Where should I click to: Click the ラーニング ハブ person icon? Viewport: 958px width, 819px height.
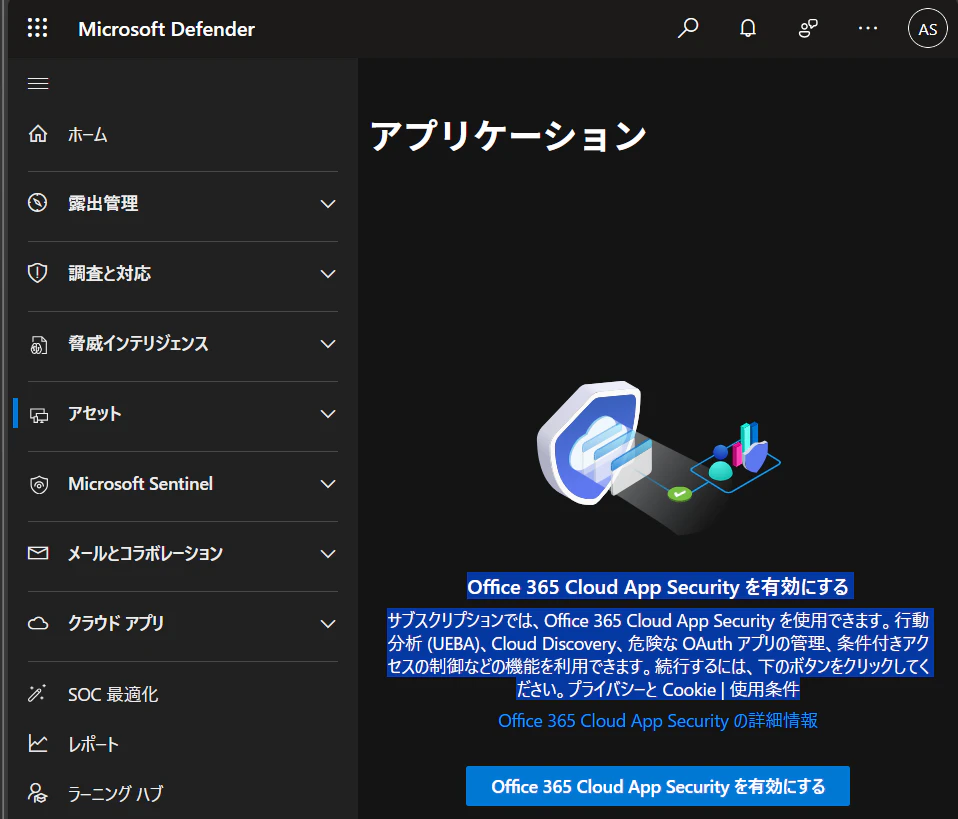point(37,793)
